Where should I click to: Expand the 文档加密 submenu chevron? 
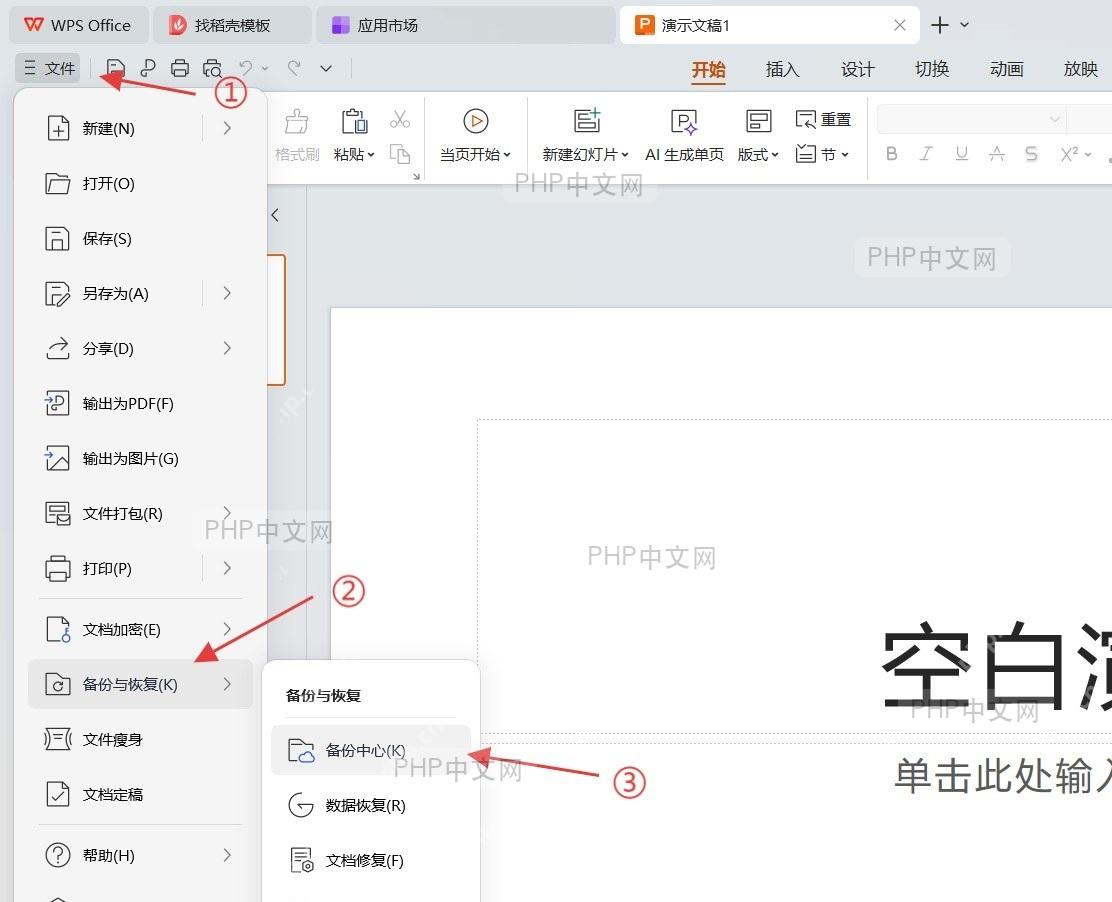click(227, 629)
